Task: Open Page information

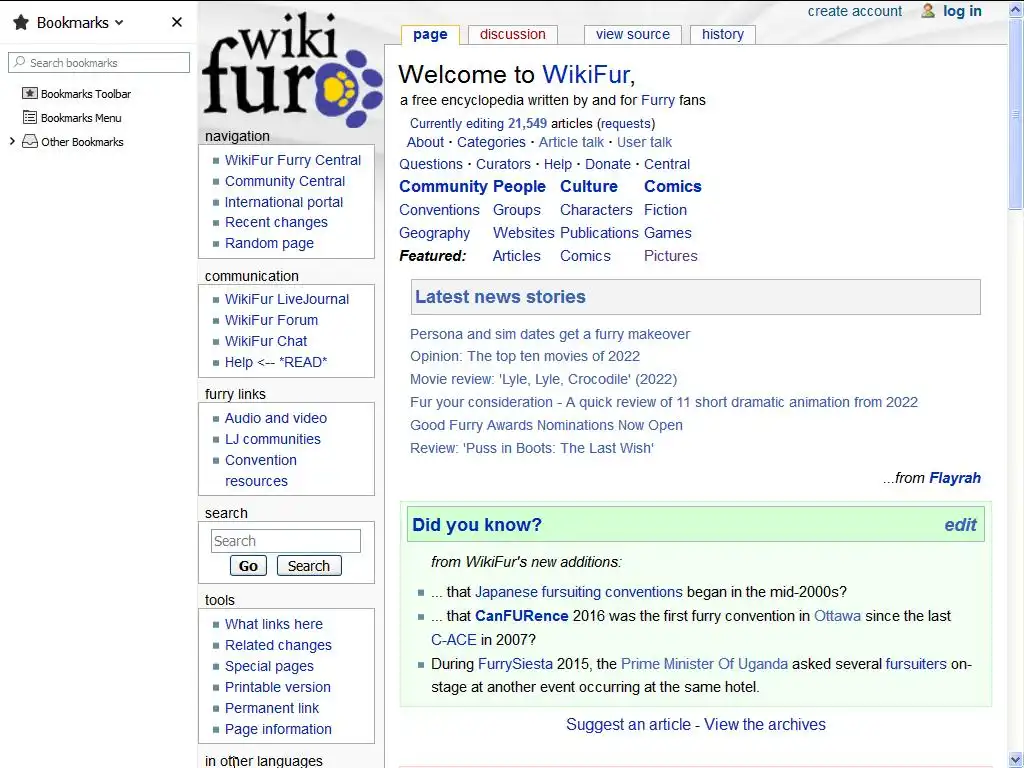Action: 278,729
